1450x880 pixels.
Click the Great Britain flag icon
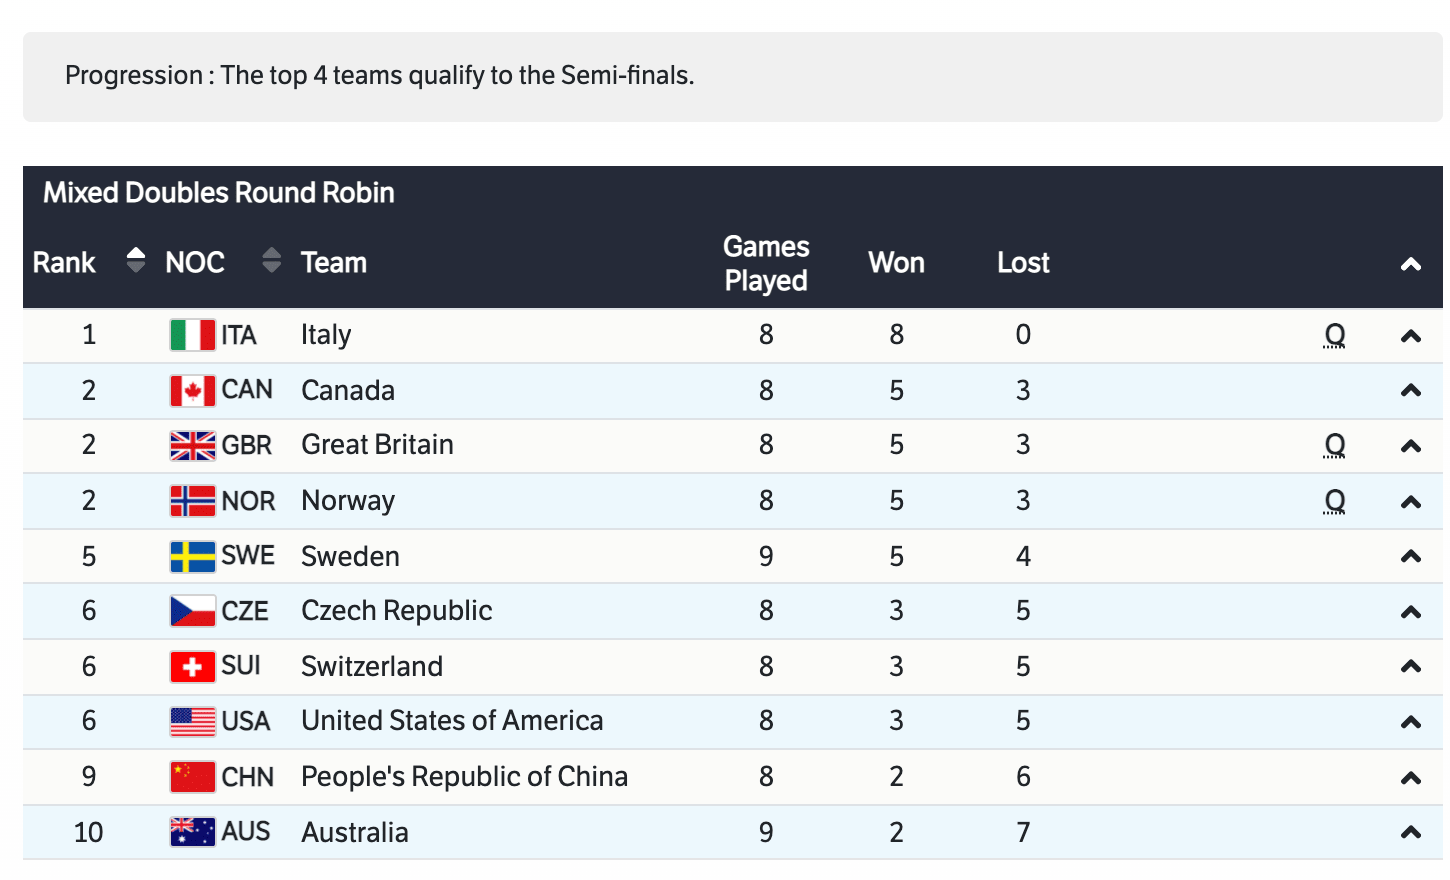pos(192,445)
